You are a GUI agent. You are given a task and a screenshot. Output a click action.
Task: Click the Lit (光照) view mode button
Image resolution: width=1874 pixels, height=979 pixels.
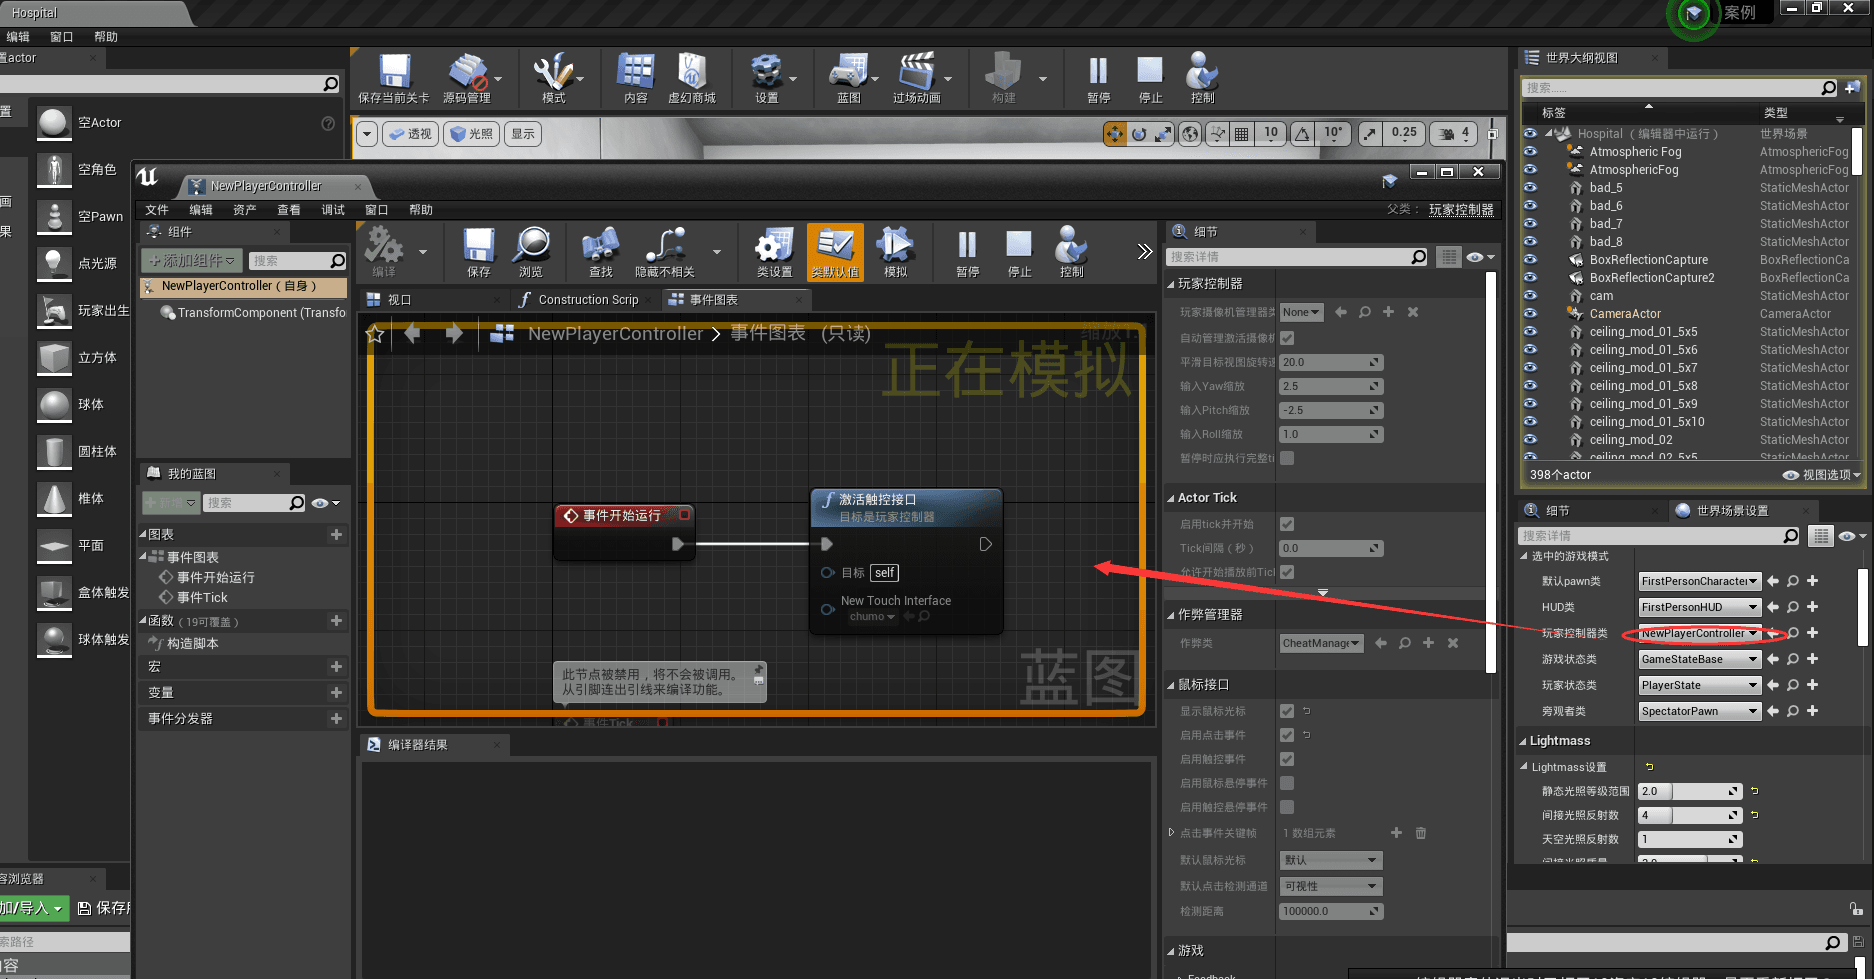point(471,134)
